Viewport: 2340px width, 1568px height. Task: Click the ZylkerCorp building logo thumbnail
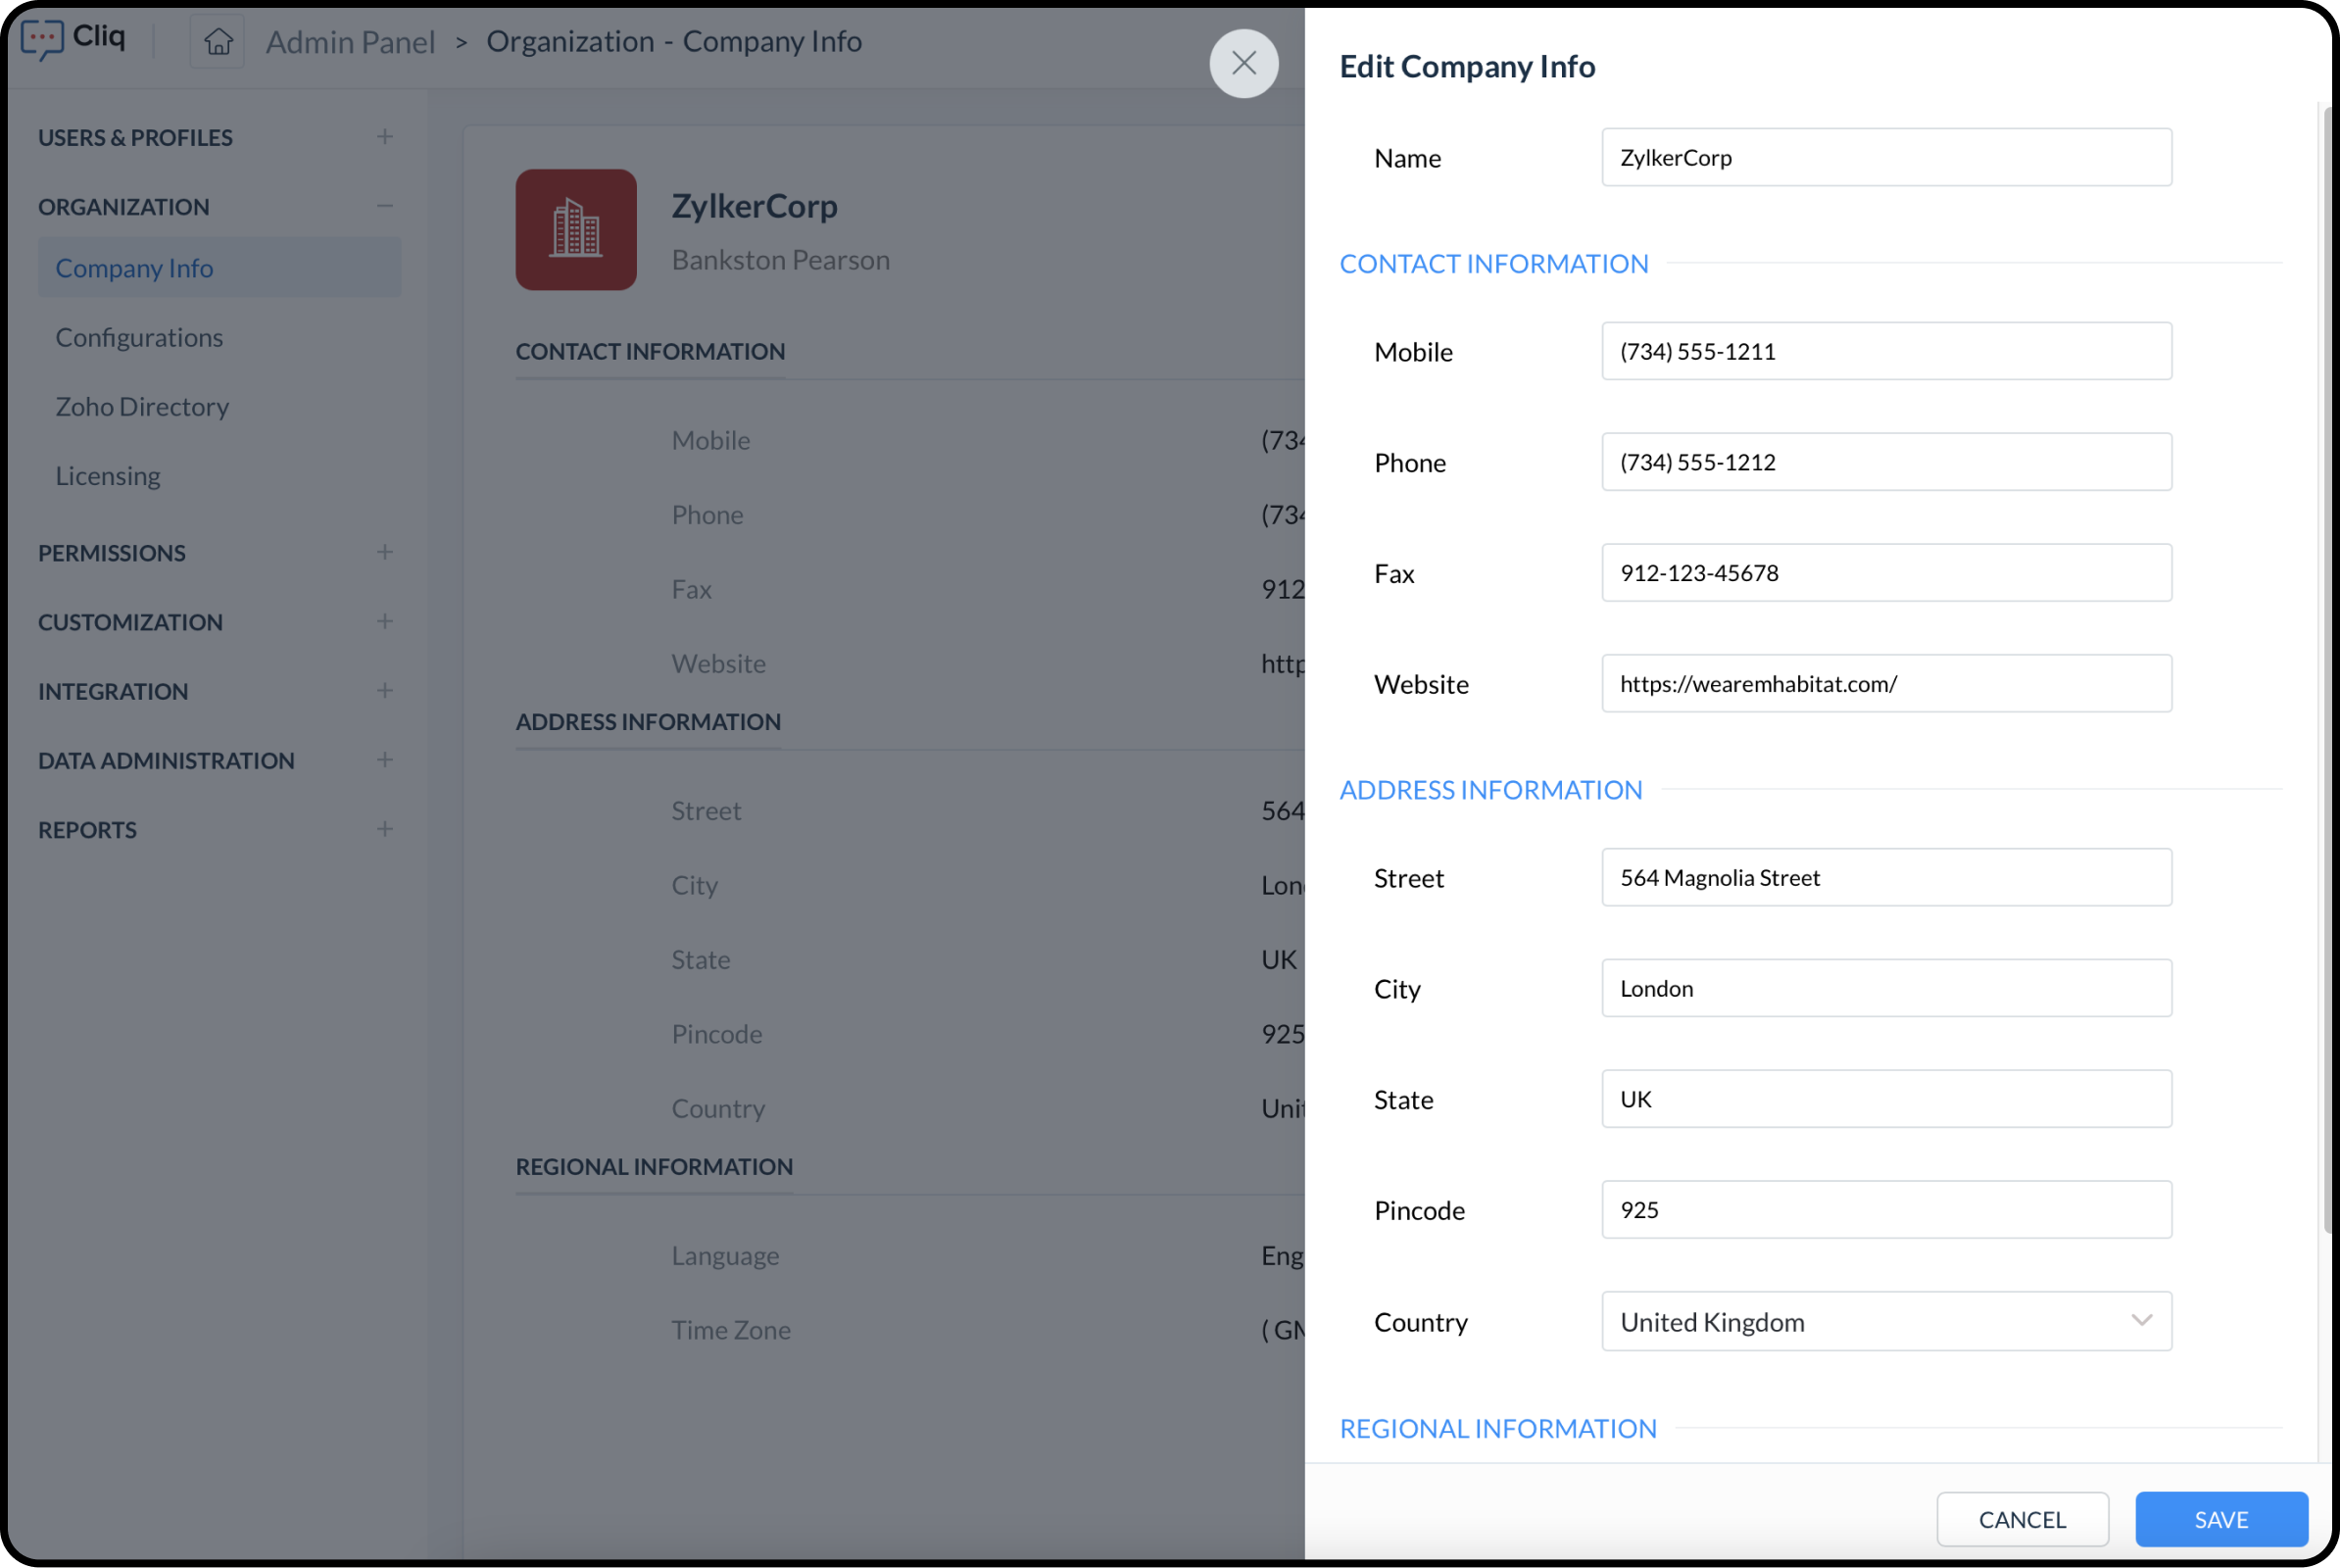(575, 230)
